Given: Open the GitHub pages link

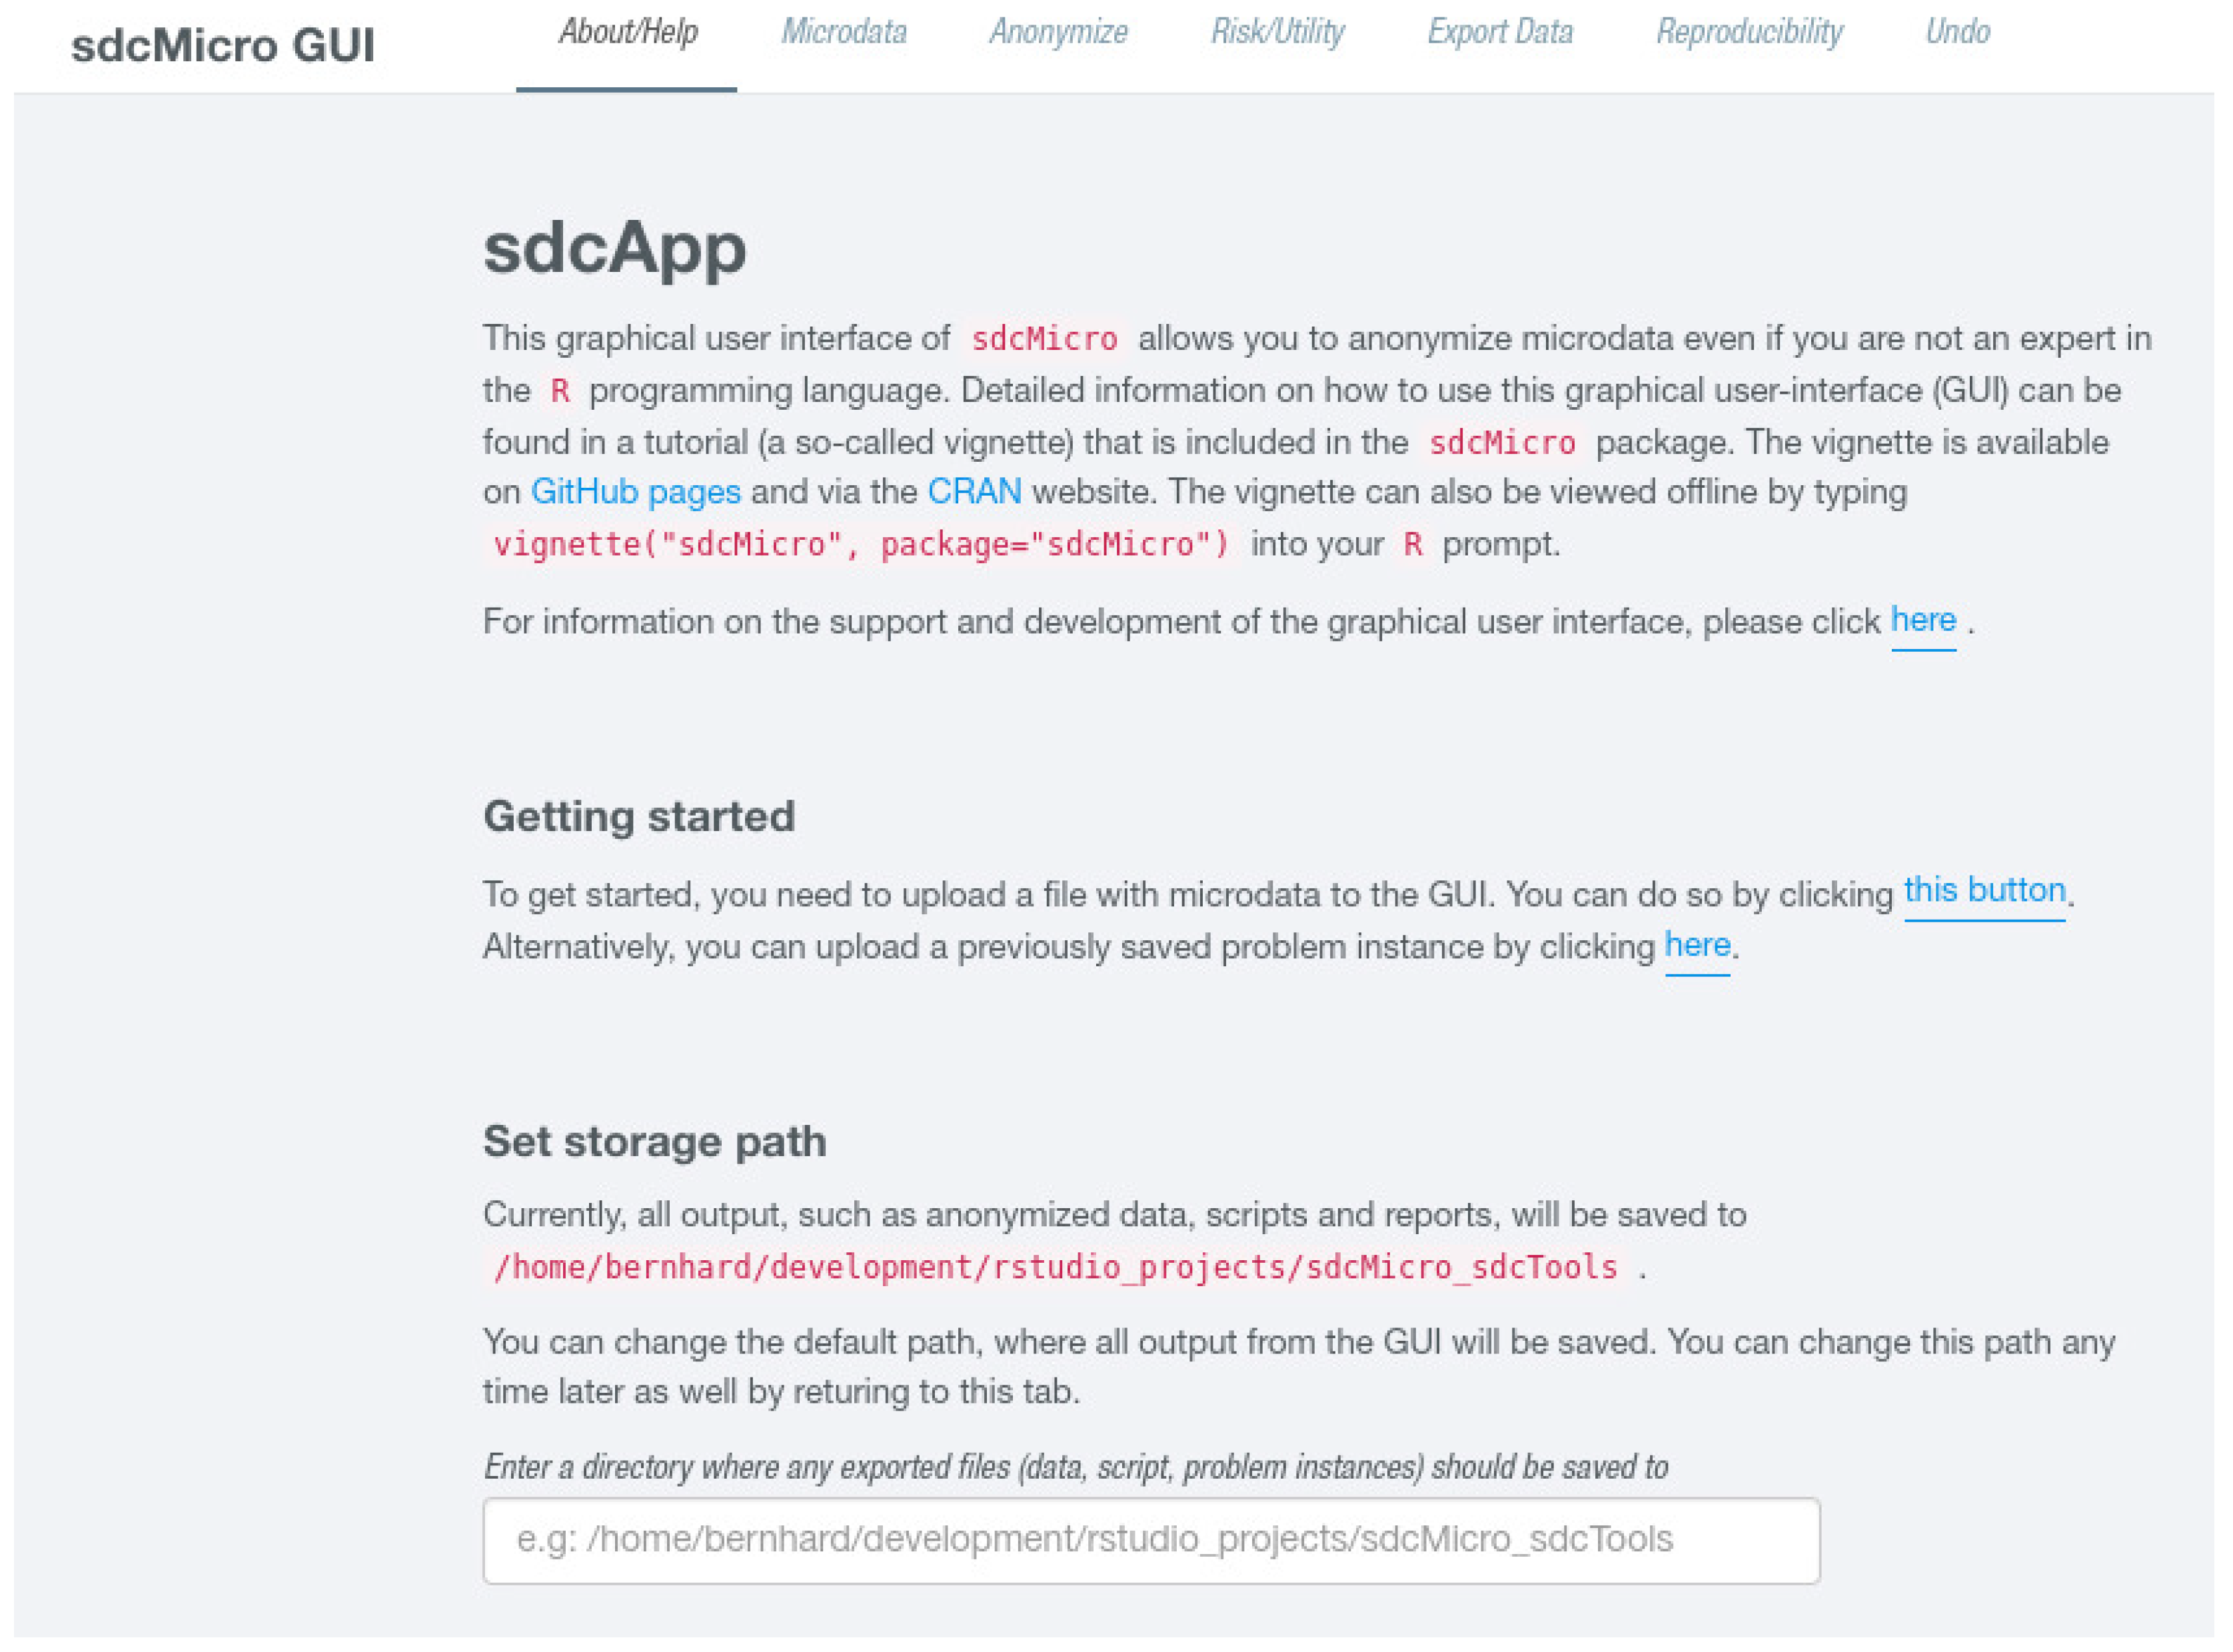Looking at the screenshot, I should click(635, 492).
